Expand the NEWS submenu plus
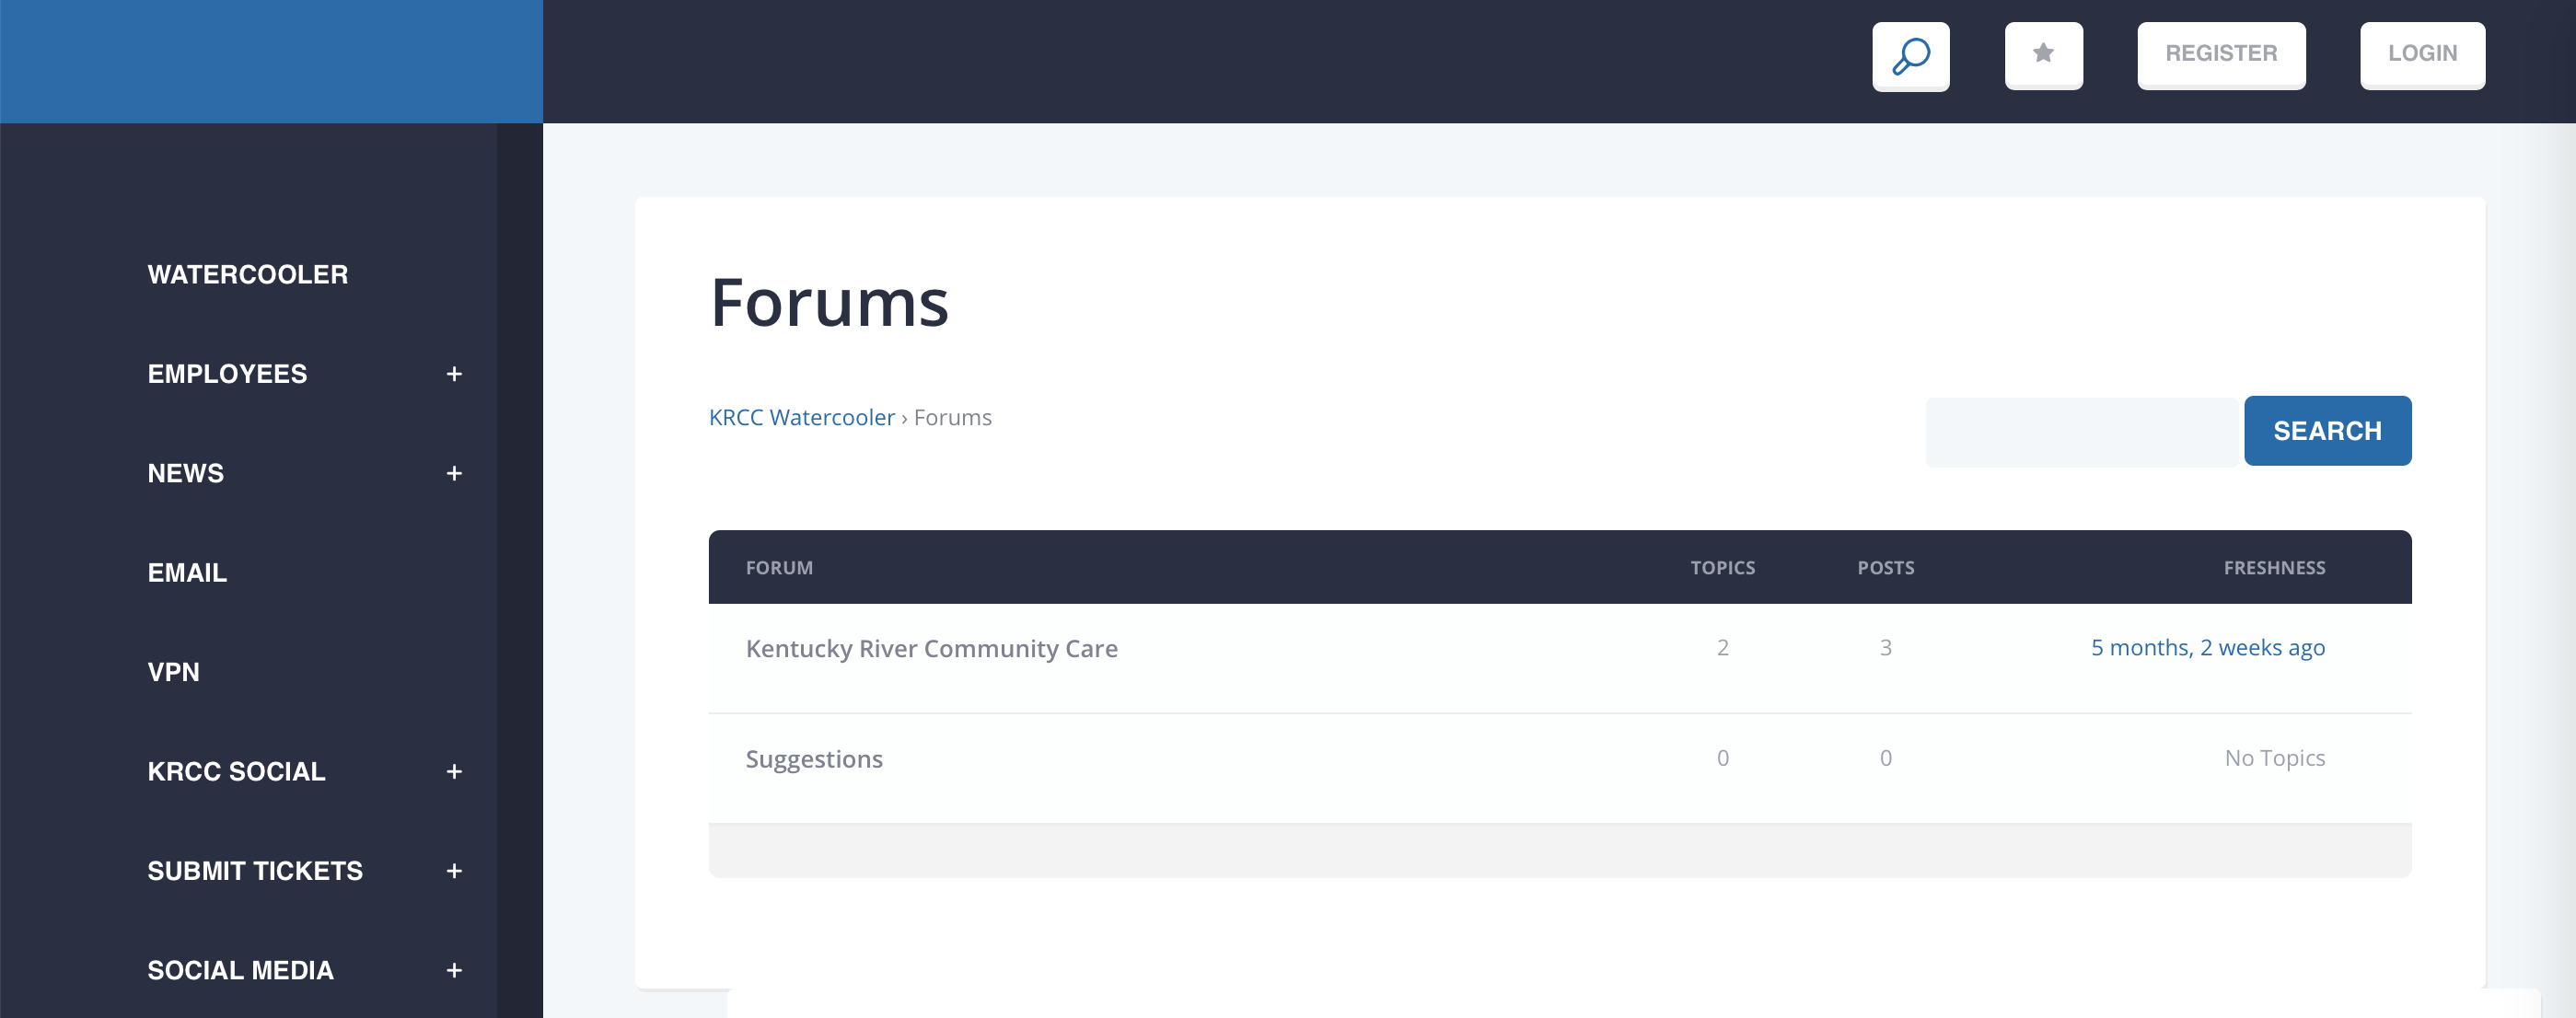This screenshot has height=1018, width=2576. coord(454,473)
